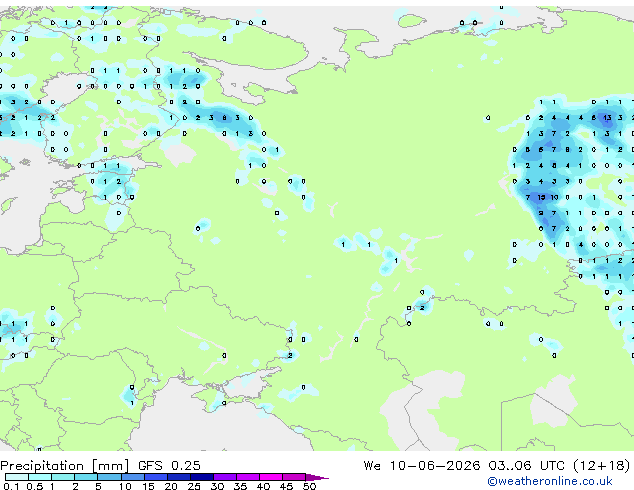Select legend swatch between 5 and 10
The width and height of the screenshot is (634, 490).
point(109,477)
